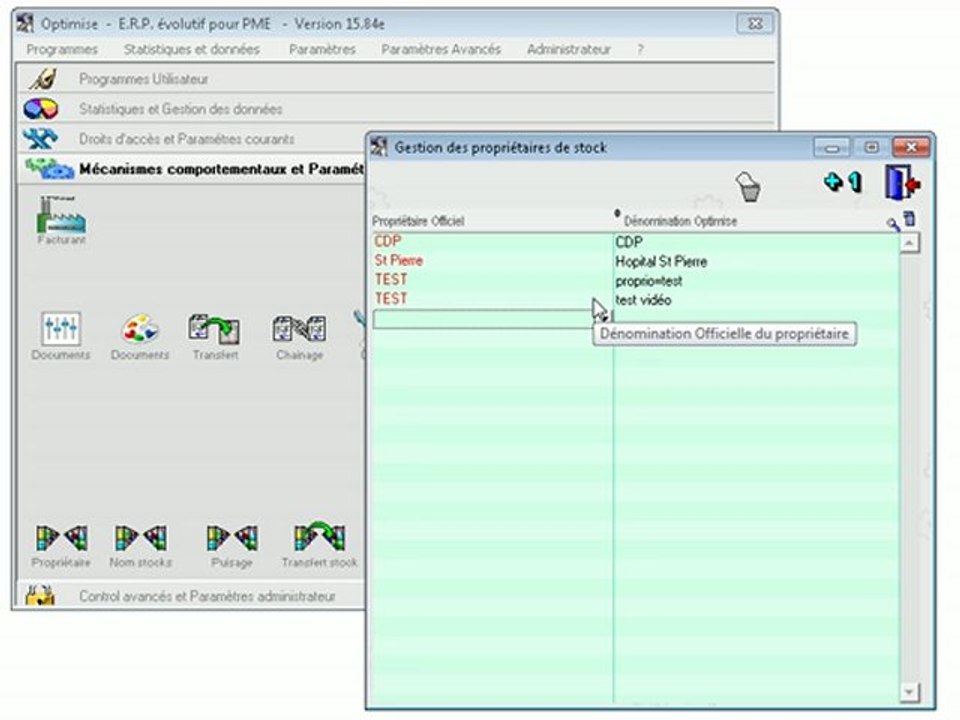Close the Optimise main window
The height and width of the screenshot is (720, 960).
pyautogui.click(x=755, y=24)
